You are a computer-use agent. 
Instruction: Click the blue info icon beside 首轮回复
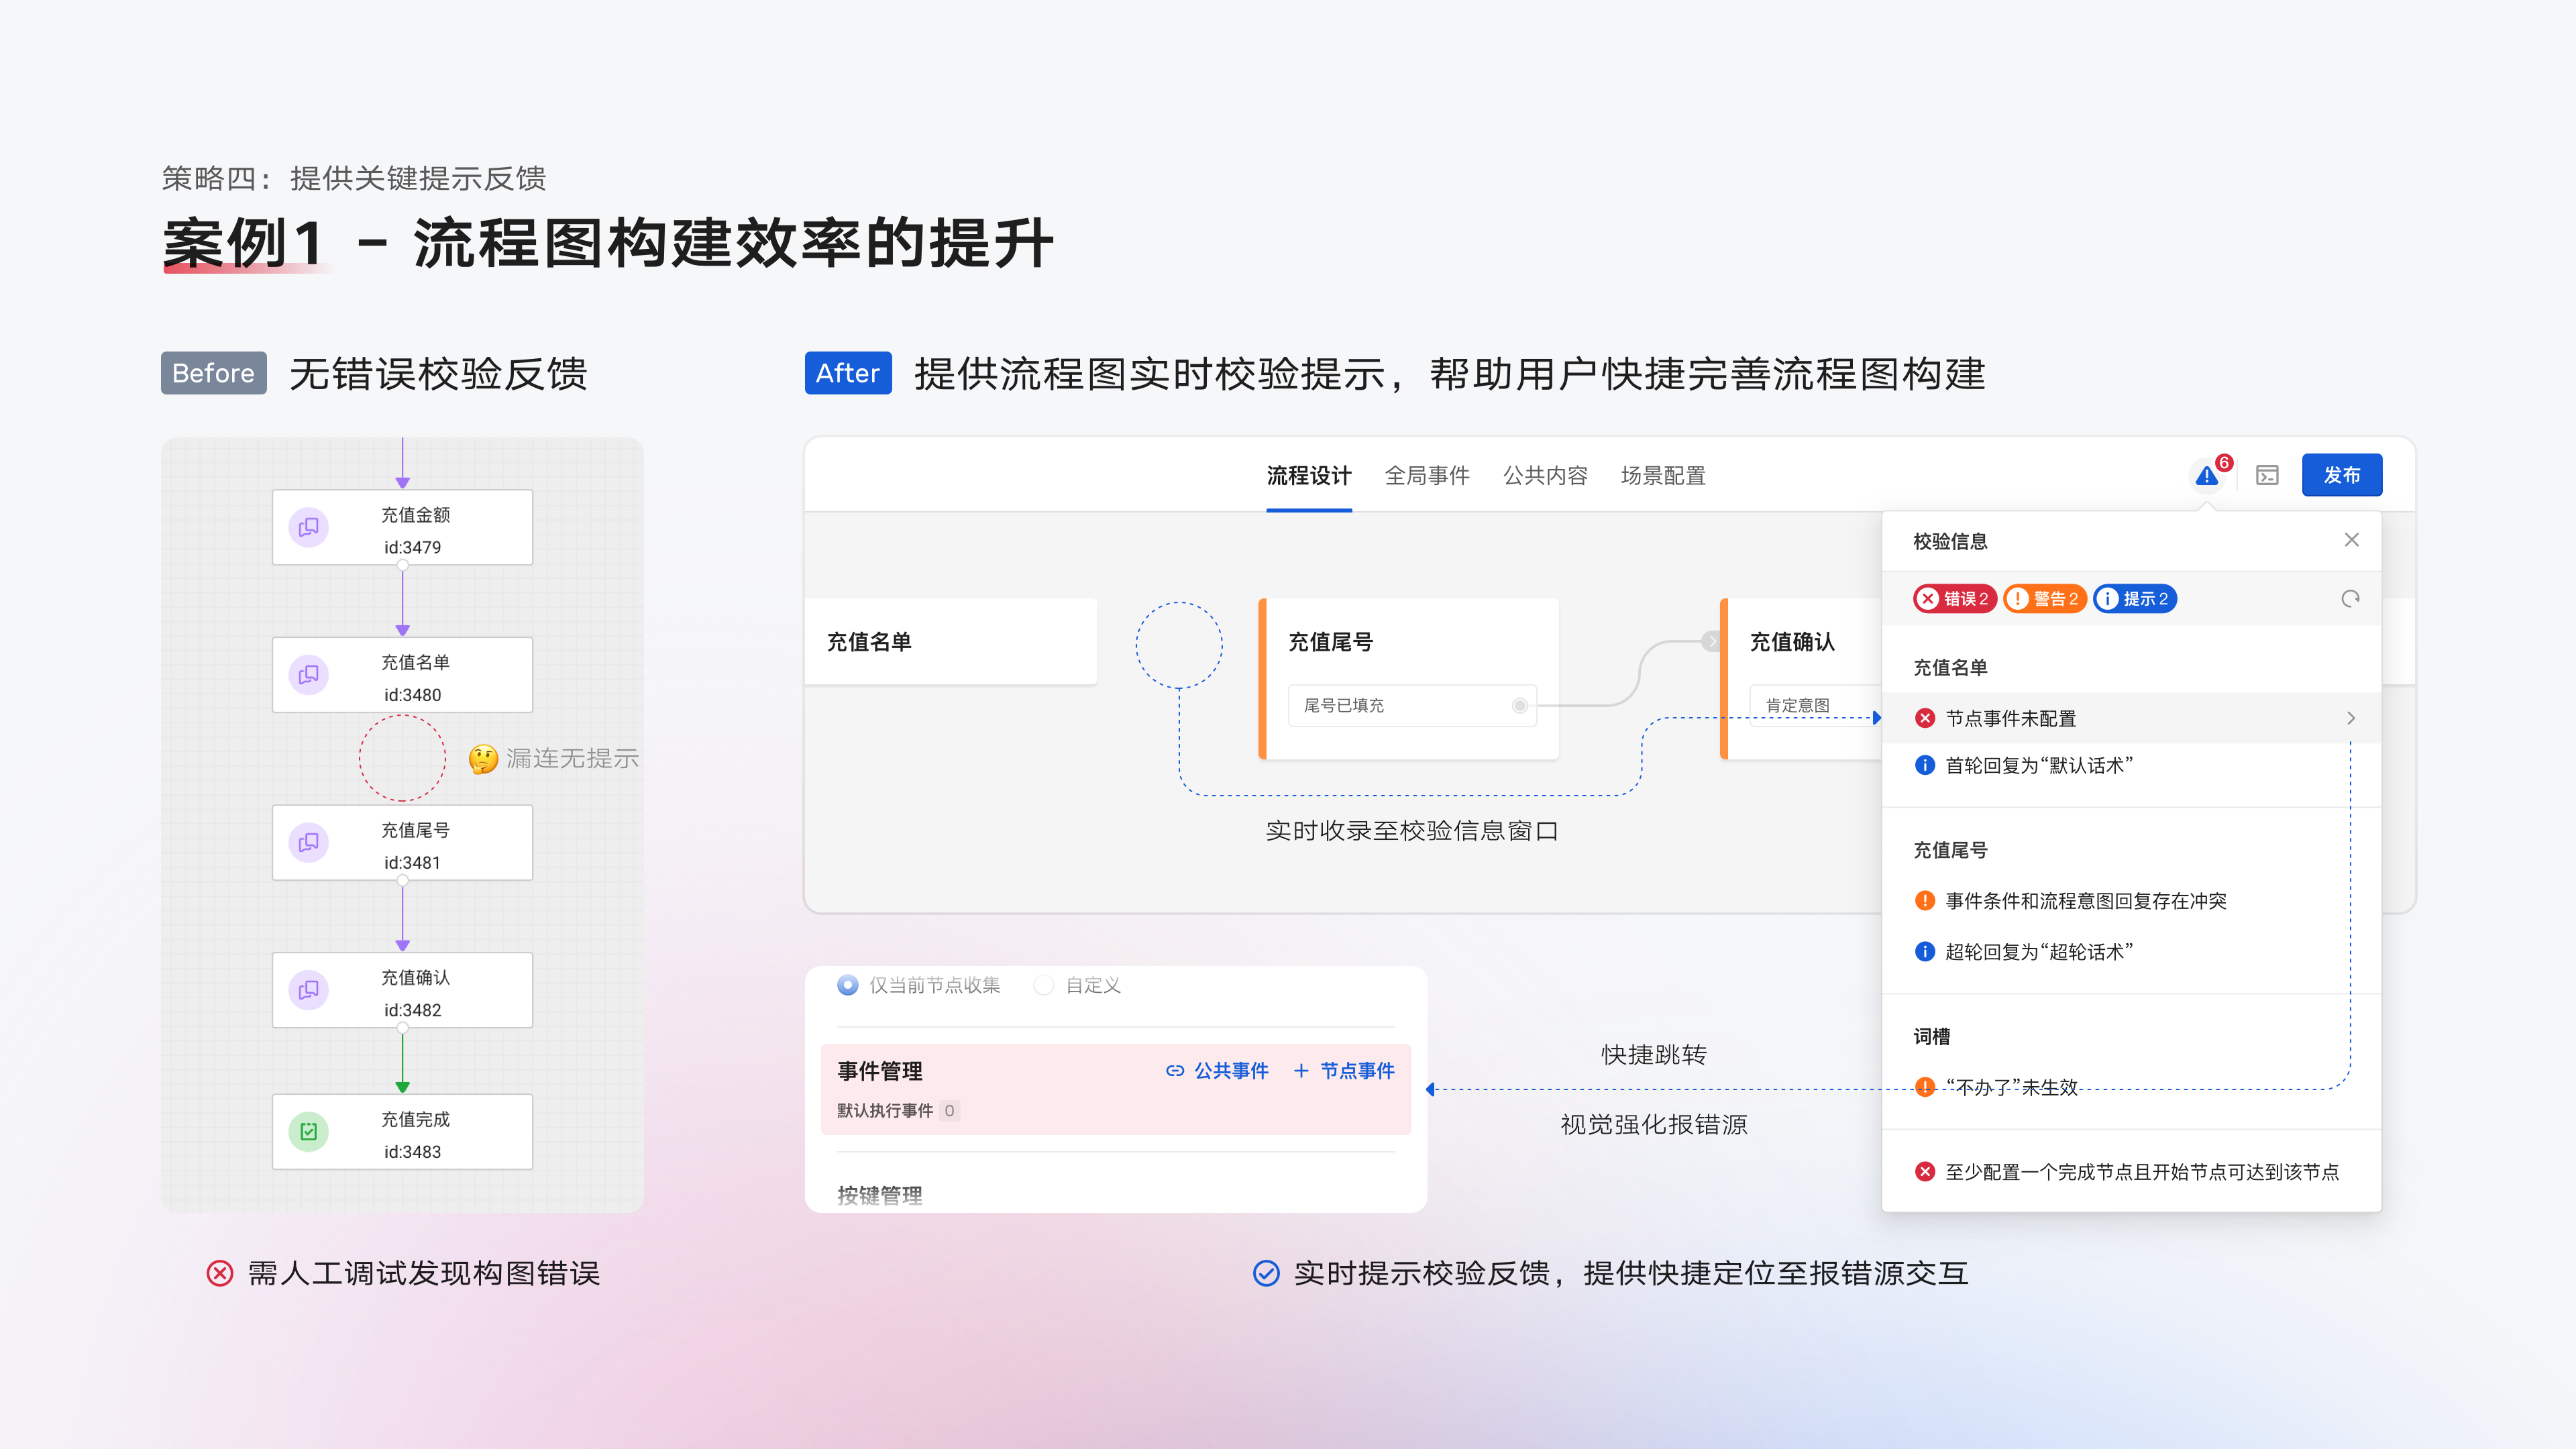(x=1924, y=765)
